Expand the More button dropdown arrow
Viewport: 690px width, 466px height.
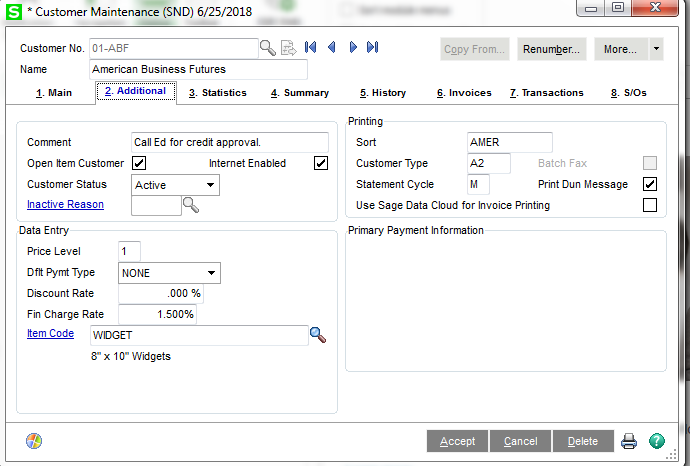click(x=655, y=49)
